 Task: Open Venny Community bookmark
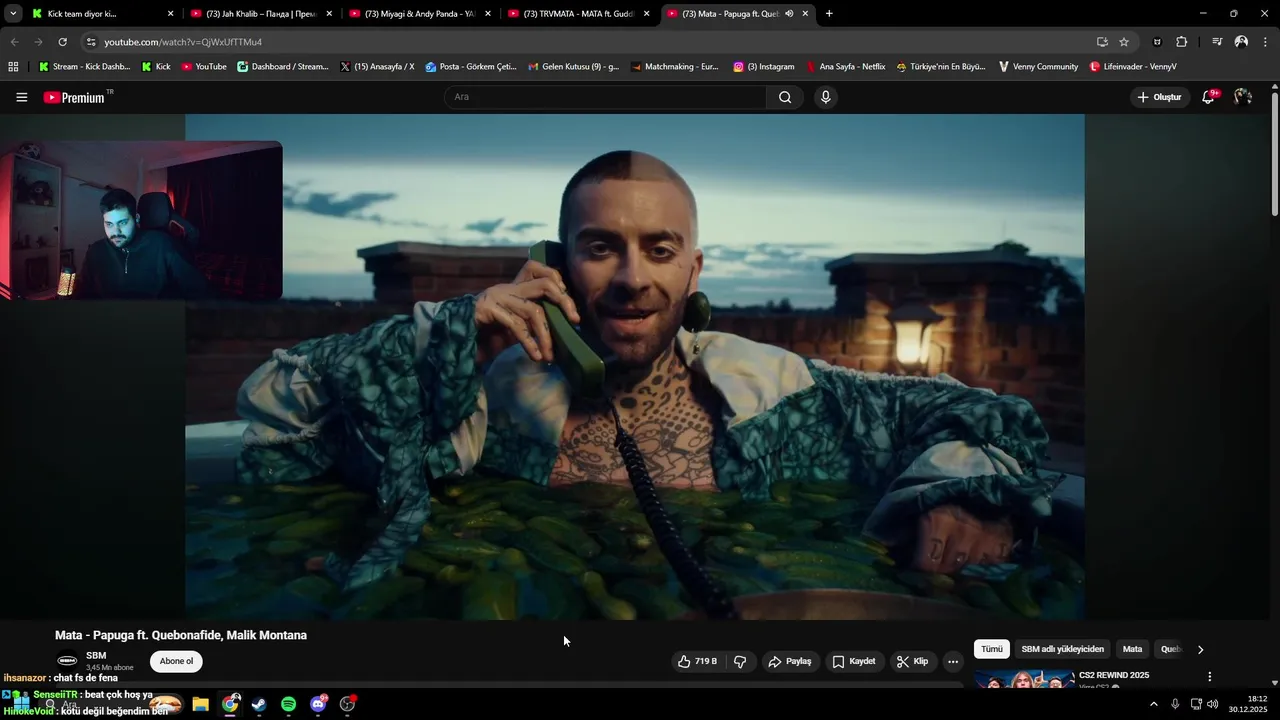[1038, 67]
